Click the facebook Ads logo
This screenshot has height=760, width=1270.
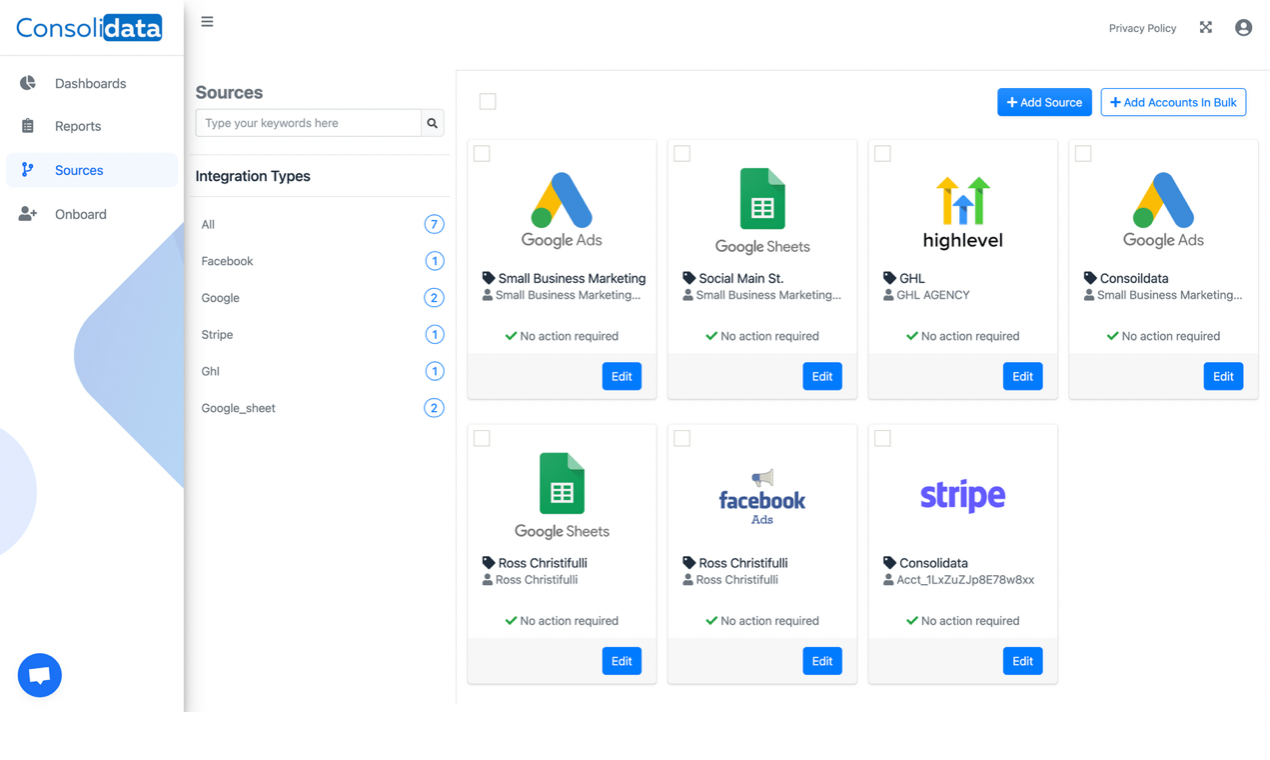[762, 497]
